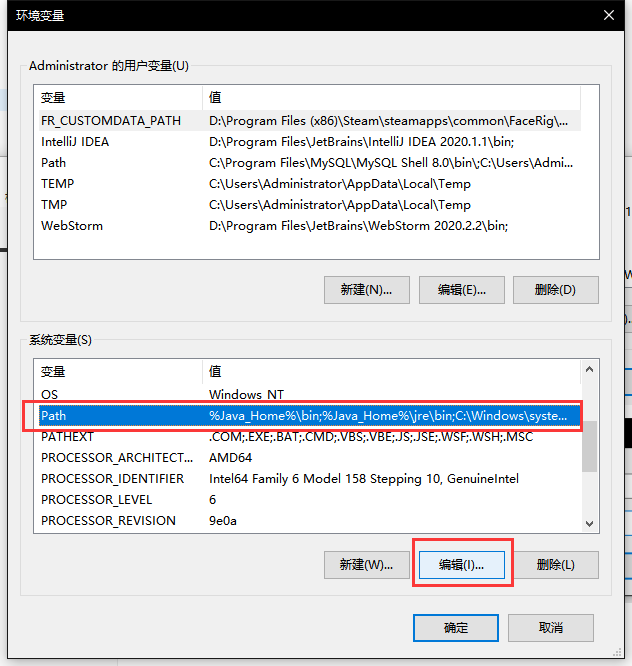The height and width of the screenshot is (666, 632).
Task: Click 编辑(E) button for user variables
Action: [461, 290]
